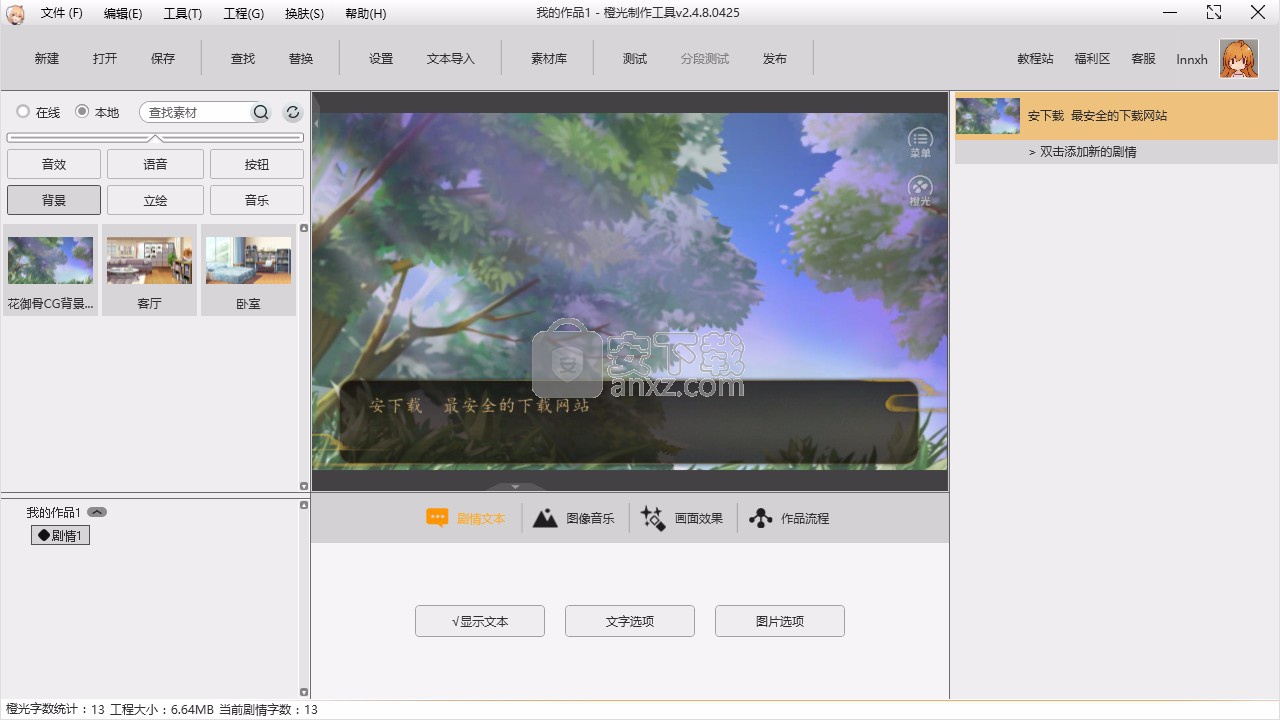Select the 音效 asset category

(54, 165)
